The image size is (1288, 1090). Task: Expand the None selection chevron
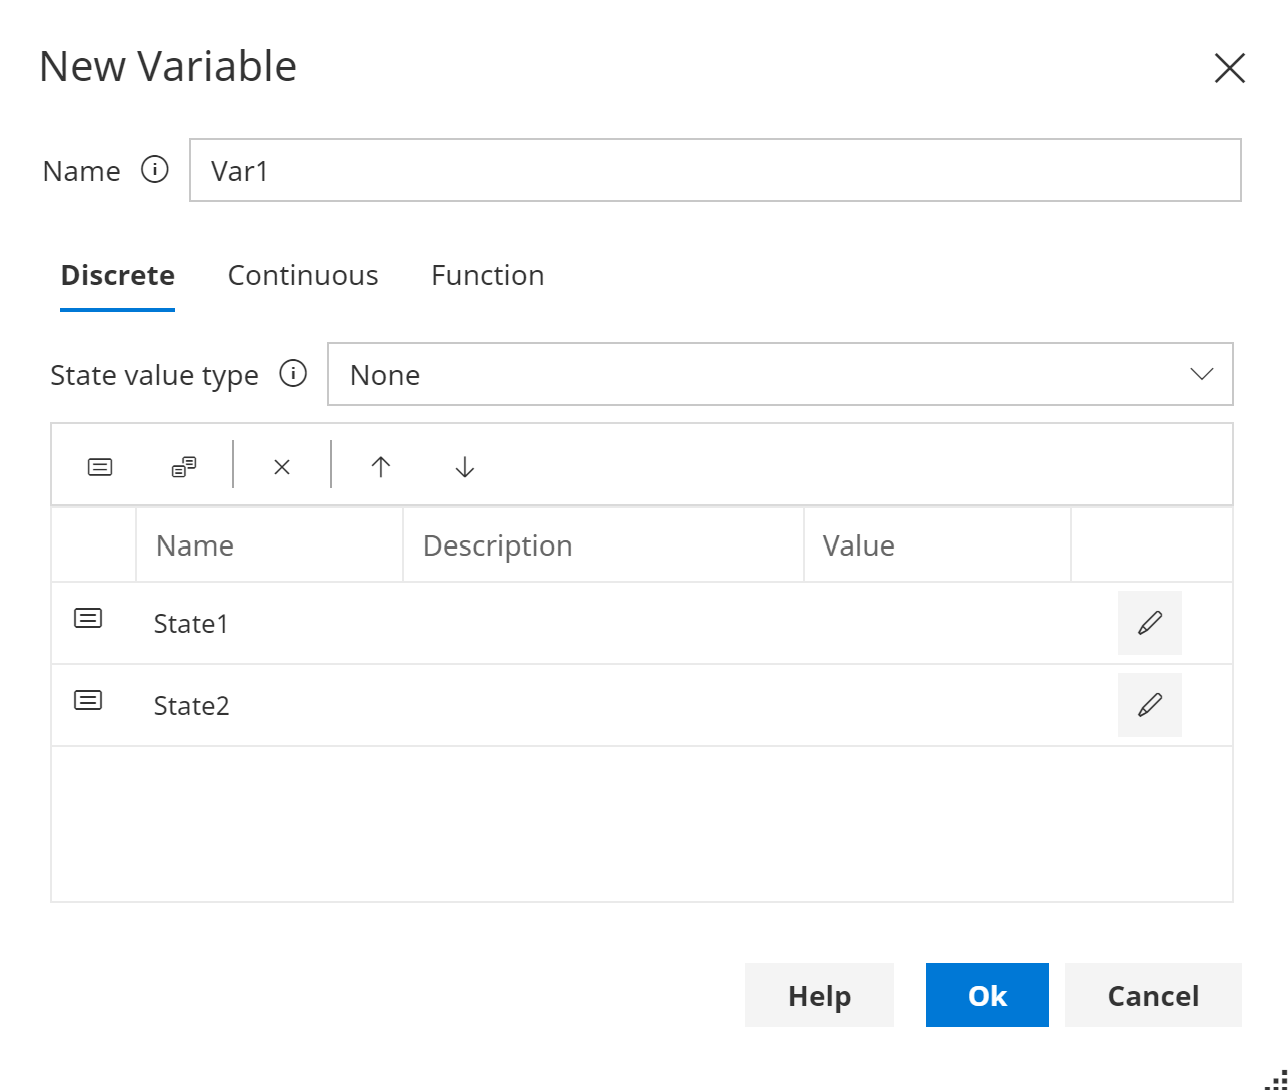click(1203, 374)
